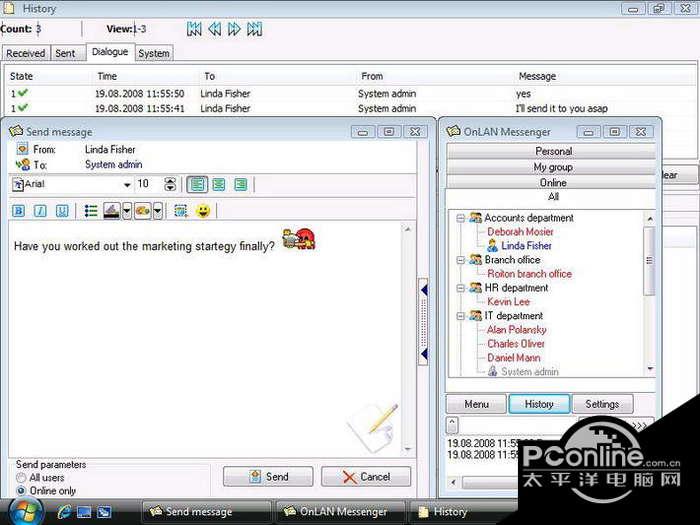Select history row with message yes
Viewport: 700px width, 525px height.
[x=350, y=94]
